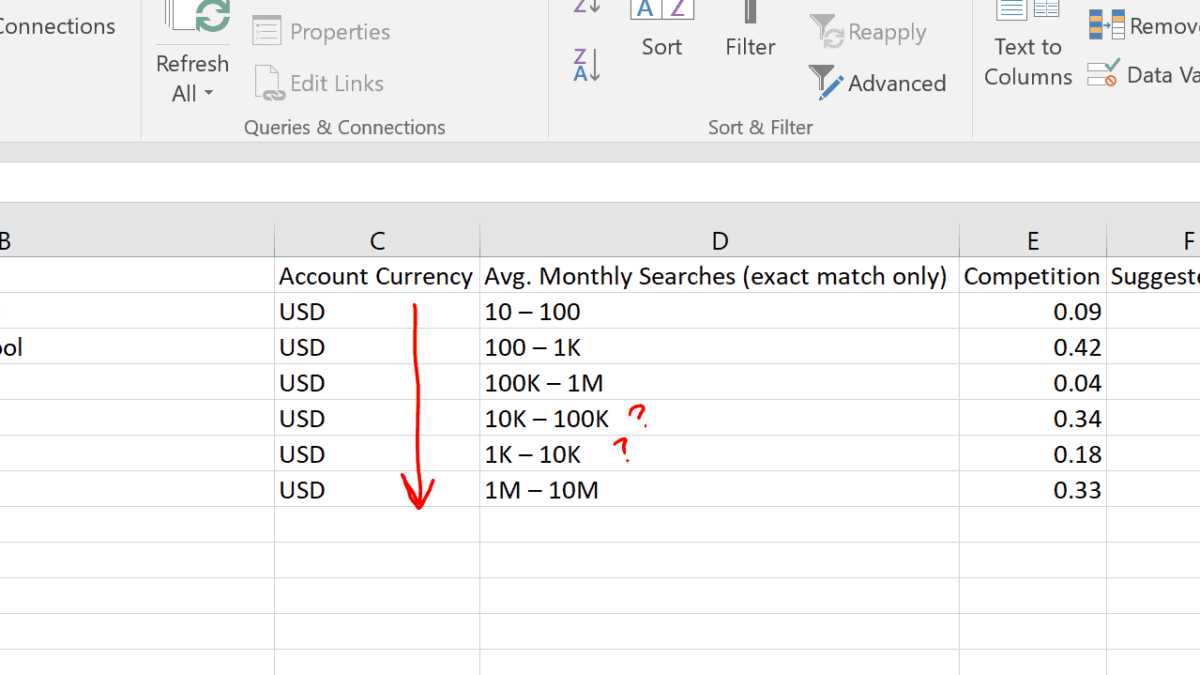Viewport: 1200px width, 675px height.
Task: Click the formula bar input area
Action: click(x=600, y=183)
